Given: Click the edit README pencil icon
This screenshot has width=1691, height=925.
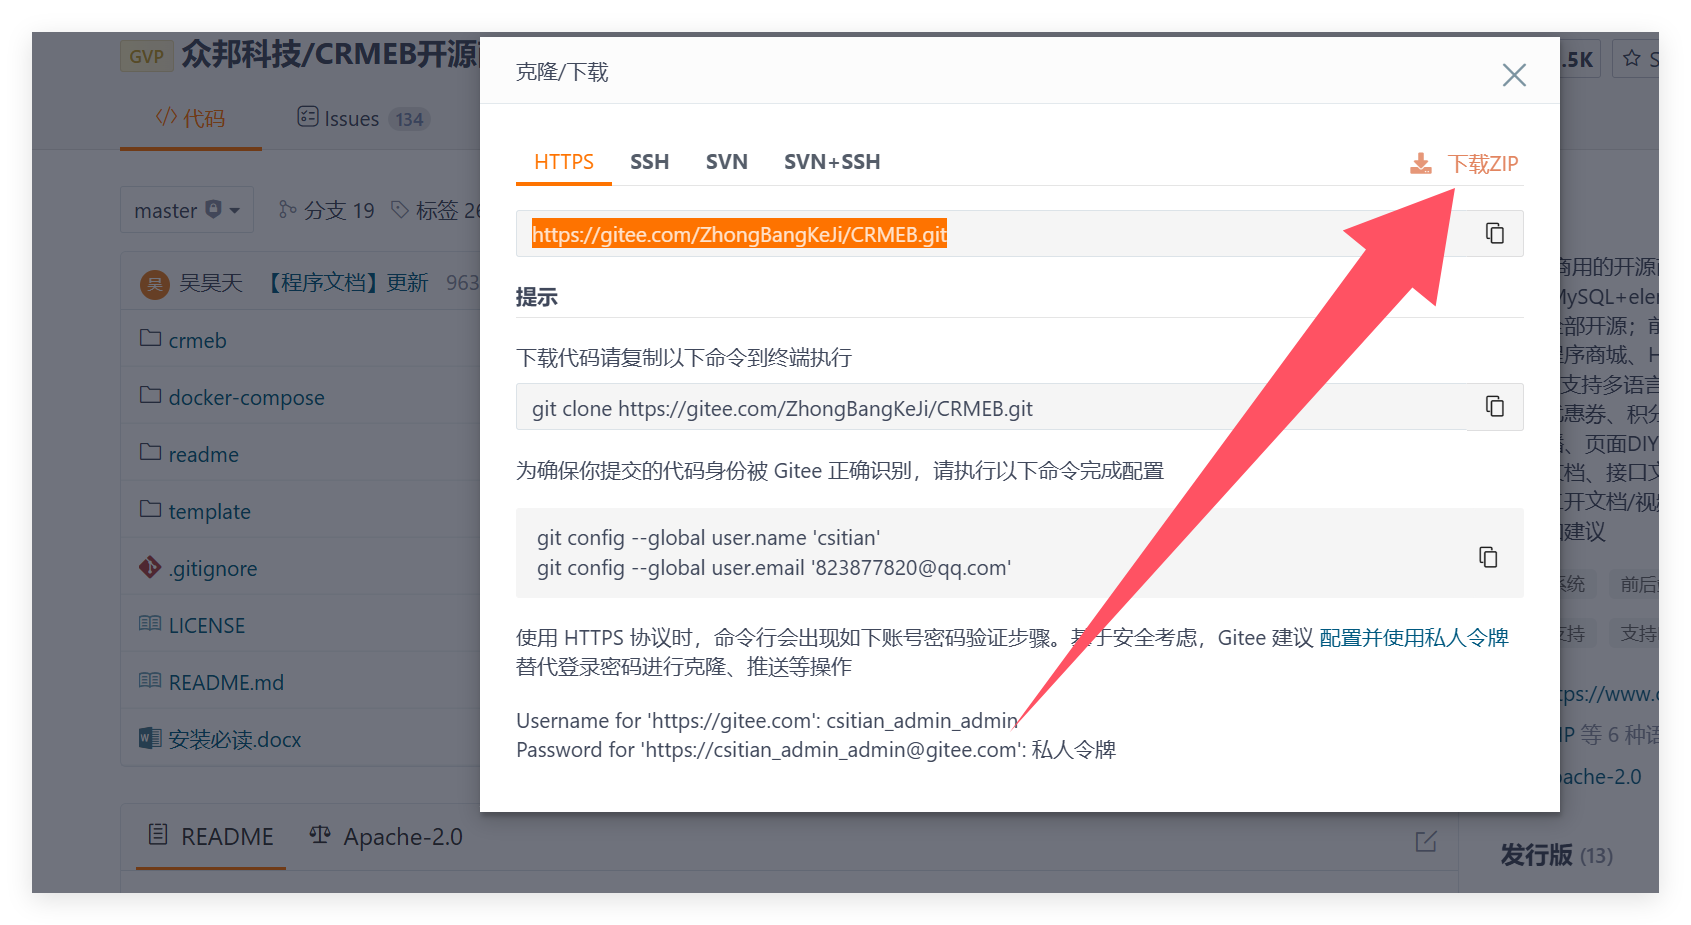Looking at the screenshot, I should tap(1426, 841).
